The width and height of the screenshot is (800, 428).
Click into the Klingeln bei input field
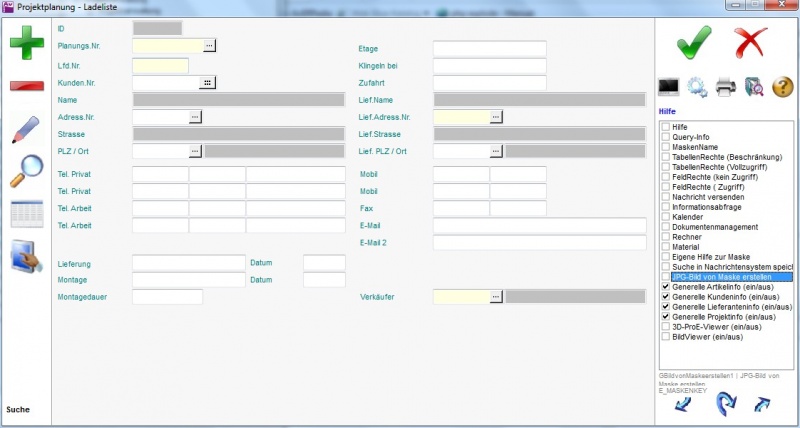pos(489,66)
